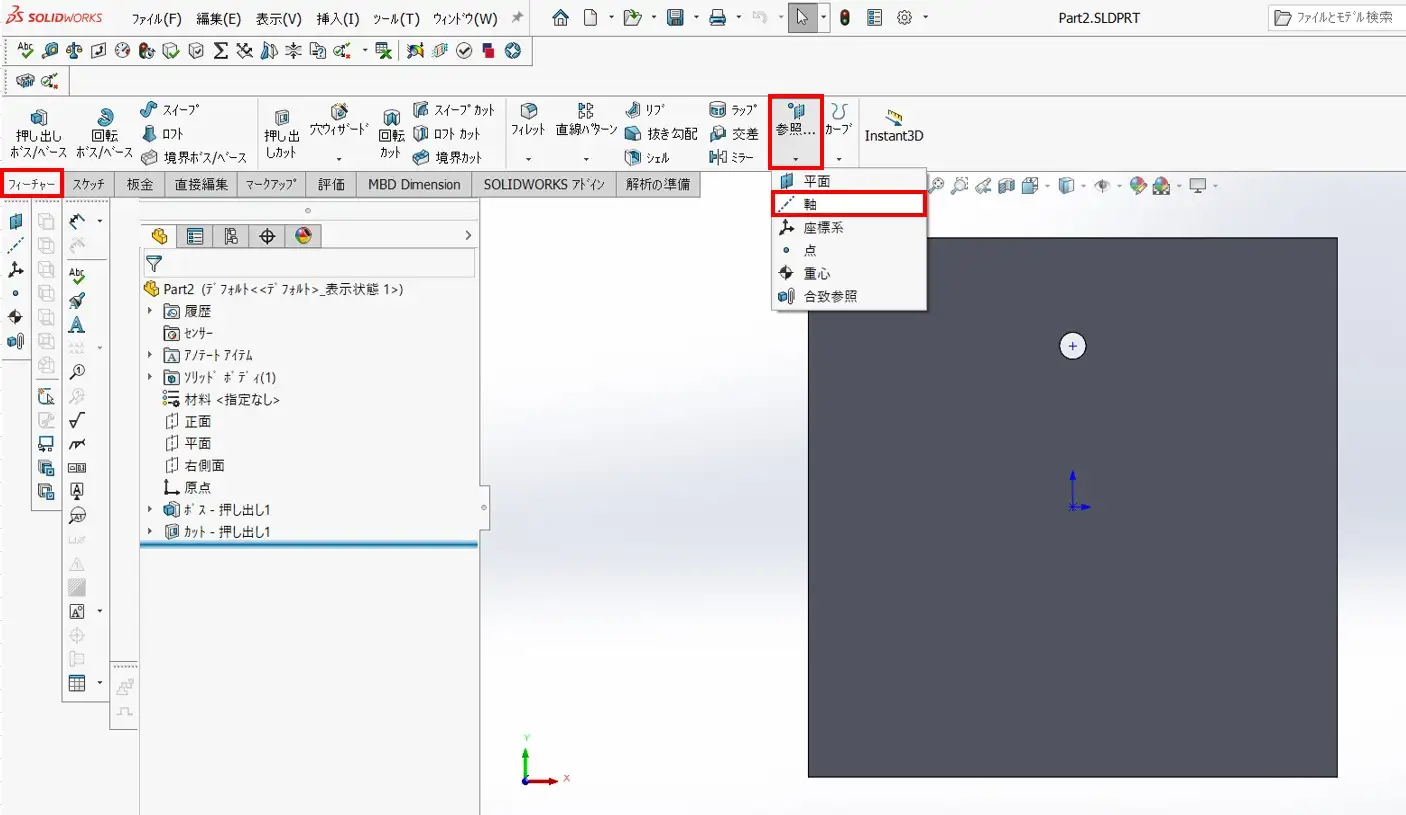Viewport: 1406px width, 815px height.
Task: Expand the ボス-押し出し1 feature node
Action: (150, 510)
